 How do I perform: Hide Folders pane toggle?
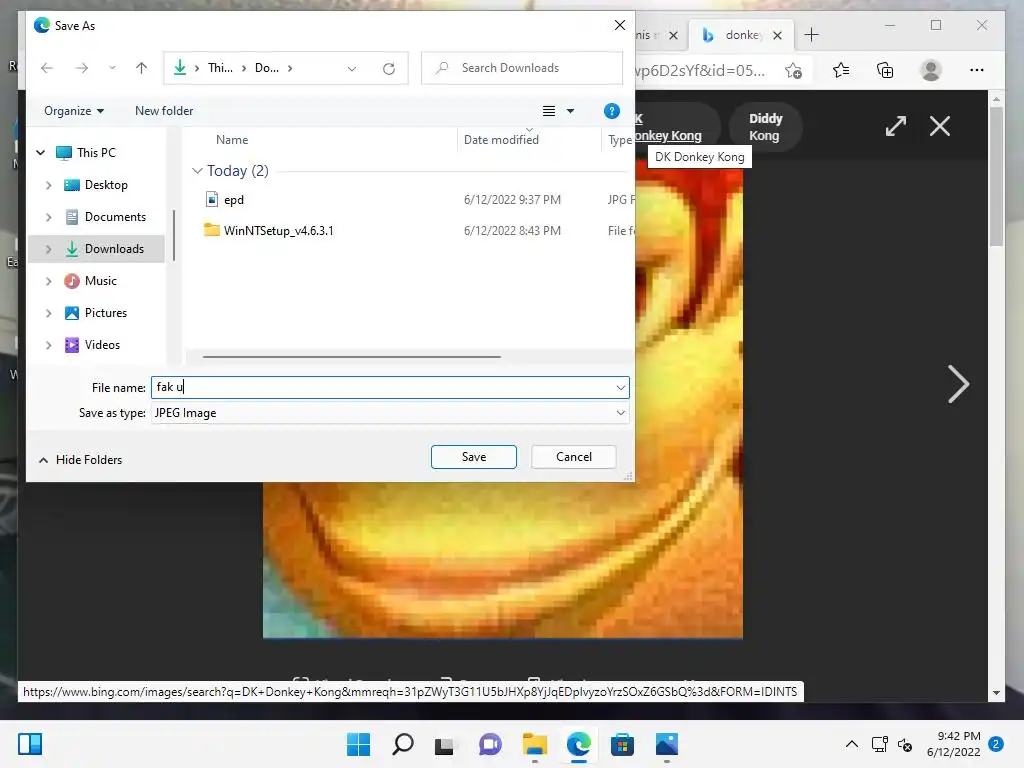click(80, 460)
